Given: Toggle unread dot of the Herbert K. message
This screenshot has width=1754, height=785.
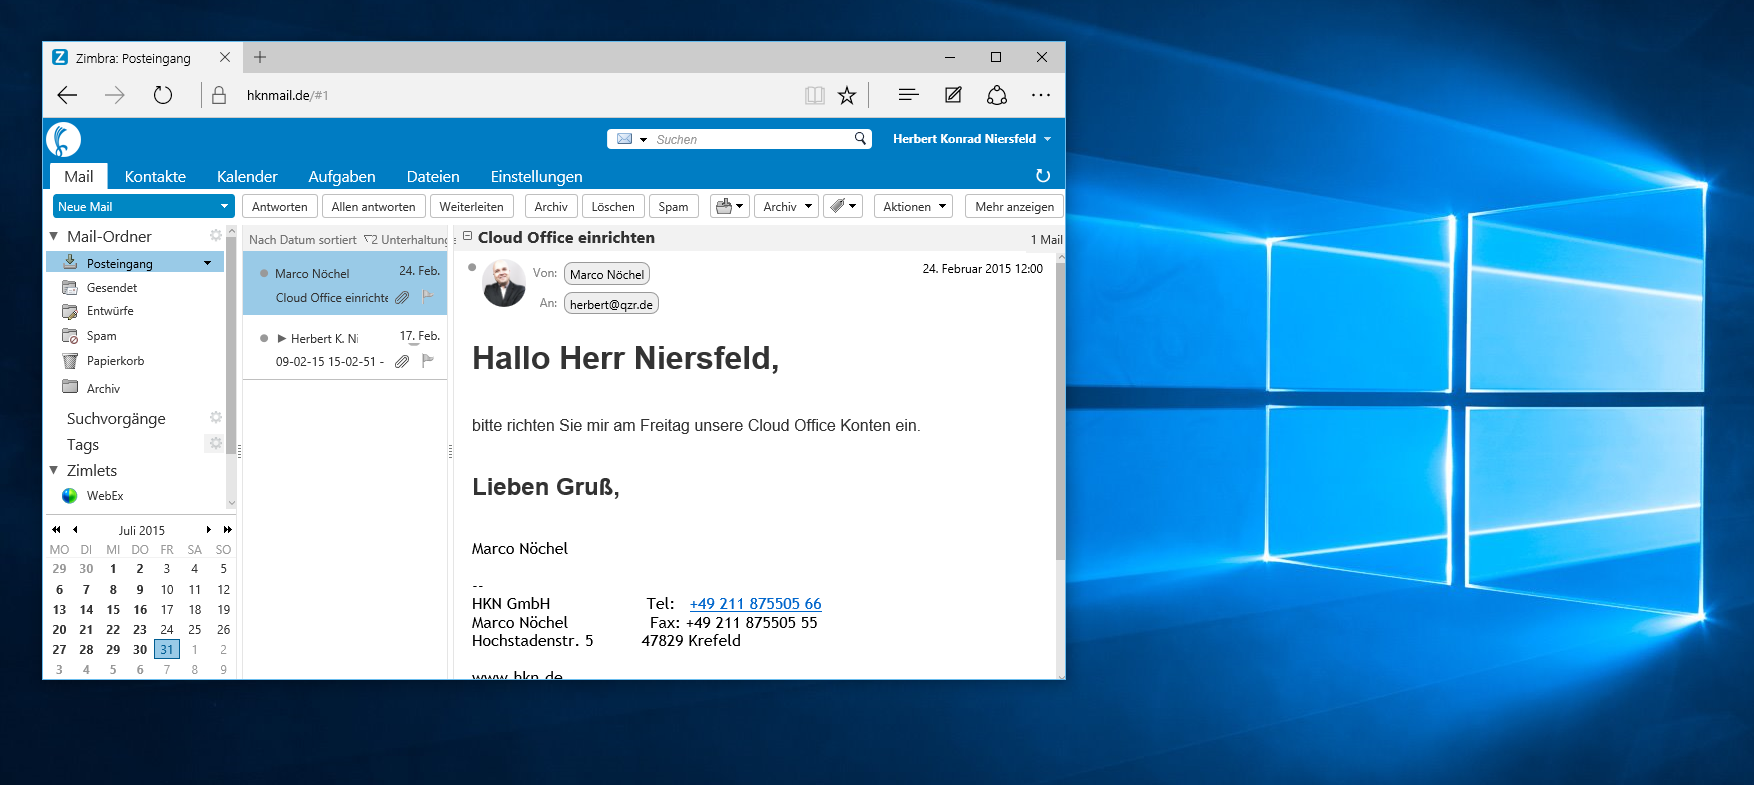Looking at the screenshot, I should pyautogui.click(x=264, y=338).
